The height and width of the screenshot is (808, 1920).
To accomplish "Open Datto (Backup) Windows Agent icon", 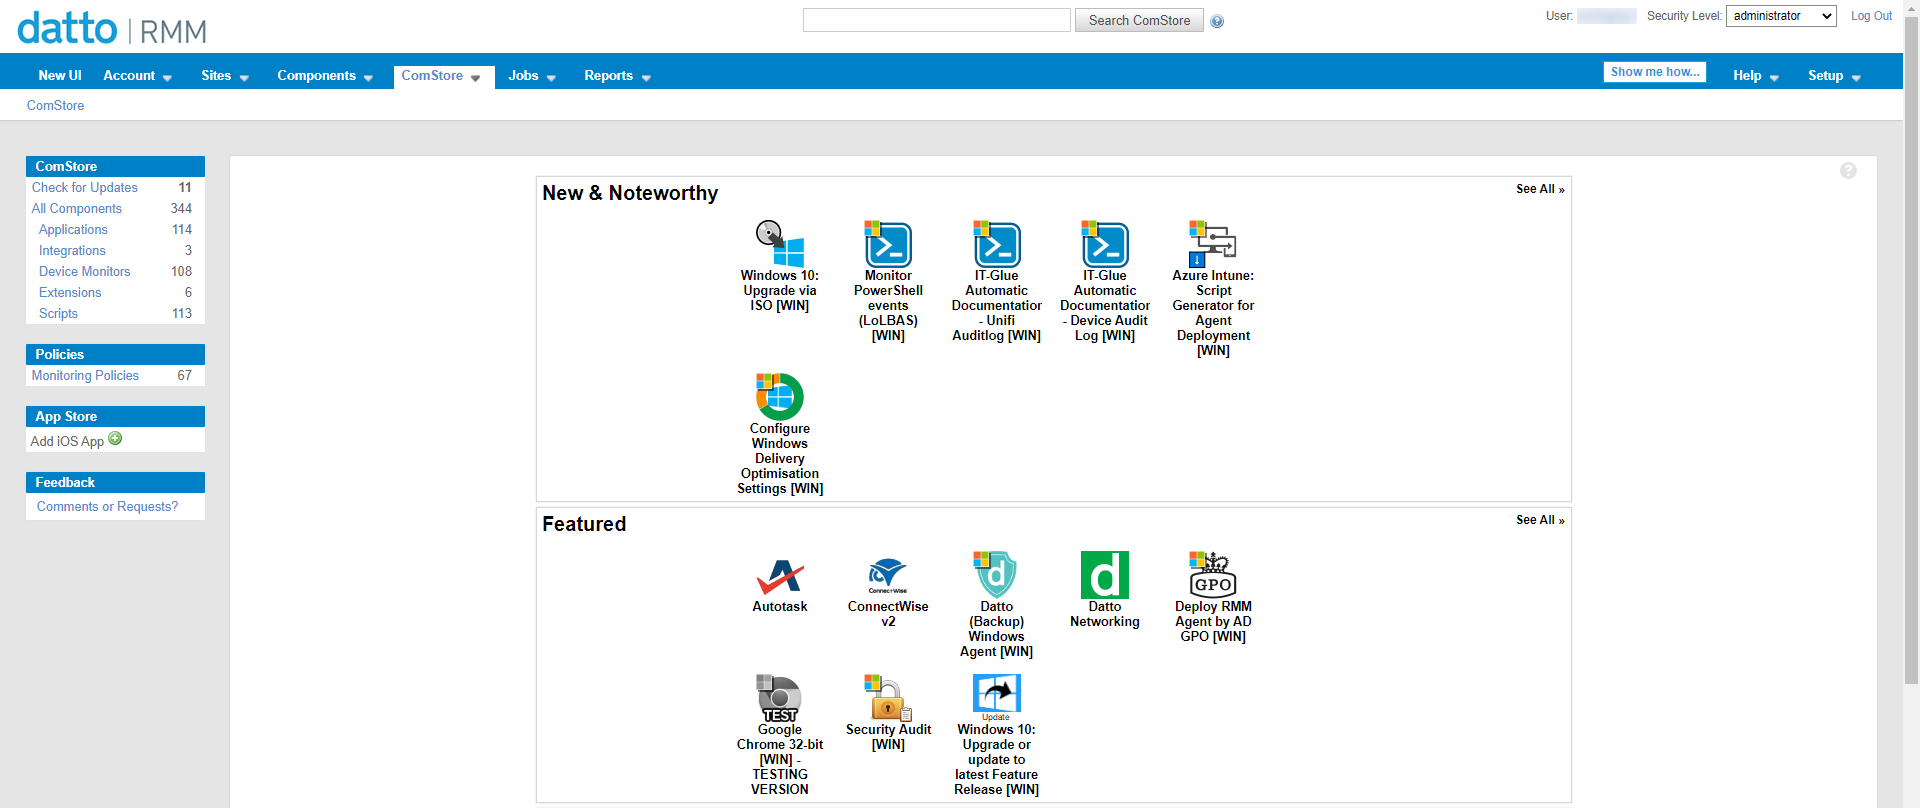I will [996, 575].
